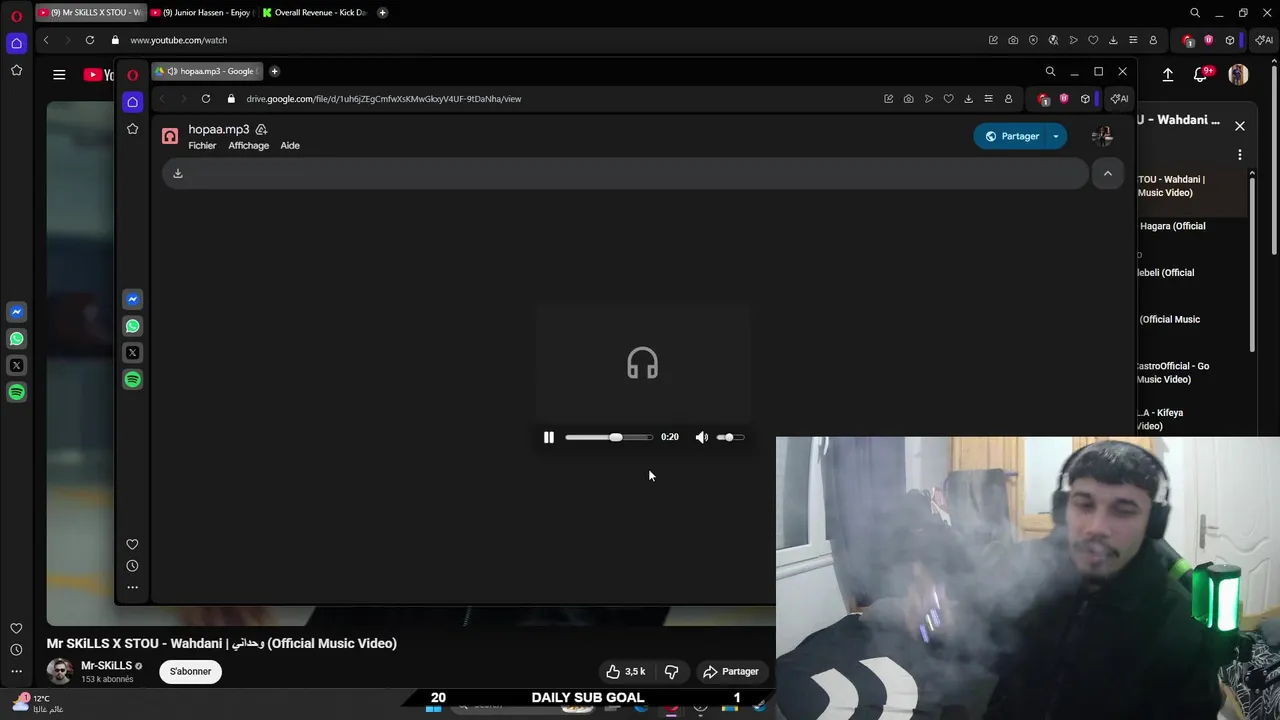Viewport: 1280px width, 720px height.
Task: Reload the Google Drive page
Action: [206, 99]
